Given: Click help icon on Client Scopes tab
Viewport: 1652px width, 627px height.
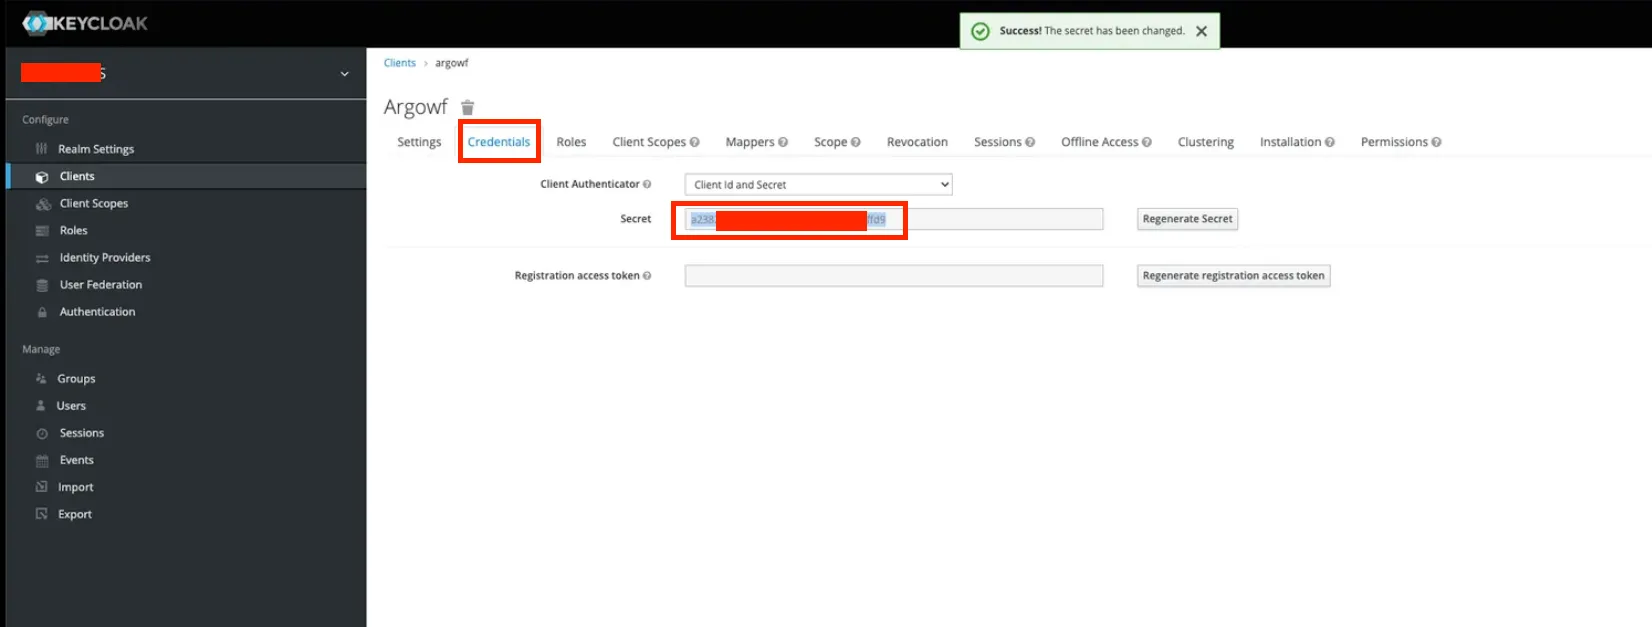Looking at the screenshot, I should click(694, 142).
